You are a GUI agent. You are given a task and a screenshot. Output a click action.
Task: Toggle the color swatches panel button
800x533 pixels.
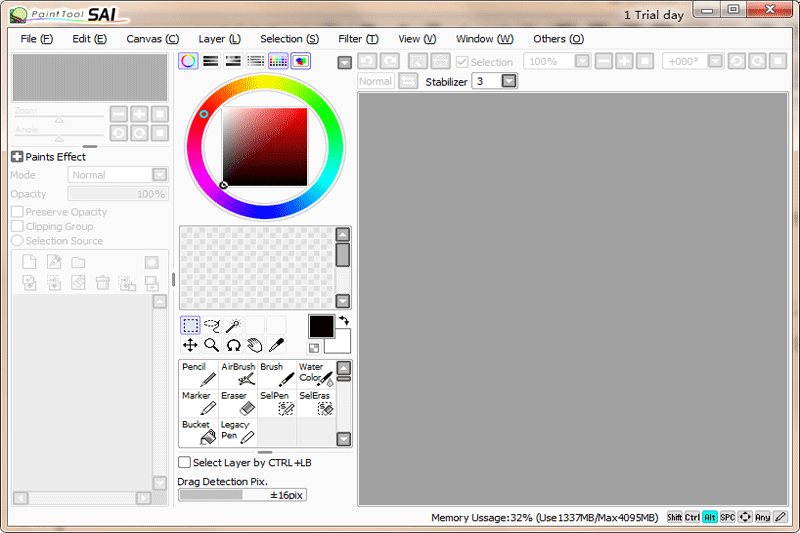pos(278,61)
